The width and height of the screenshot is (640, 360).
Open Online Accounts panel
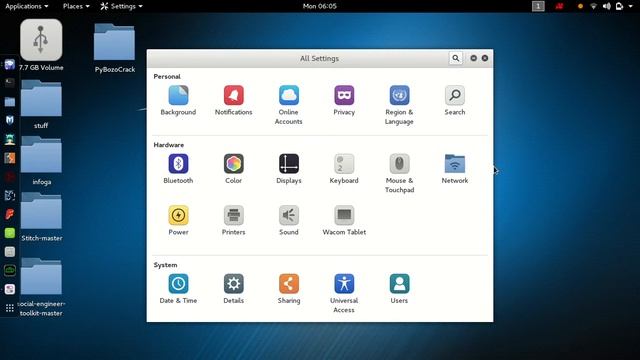(x=289, y=105)
